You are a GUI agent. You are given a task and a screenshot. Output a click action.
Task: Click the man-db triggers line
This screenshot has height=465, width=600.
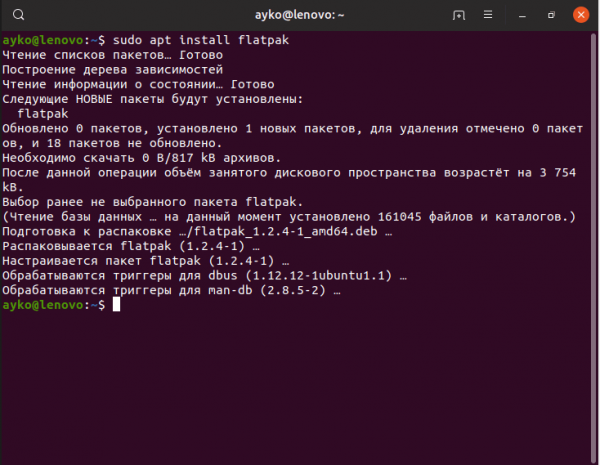[x=171, y=290]
